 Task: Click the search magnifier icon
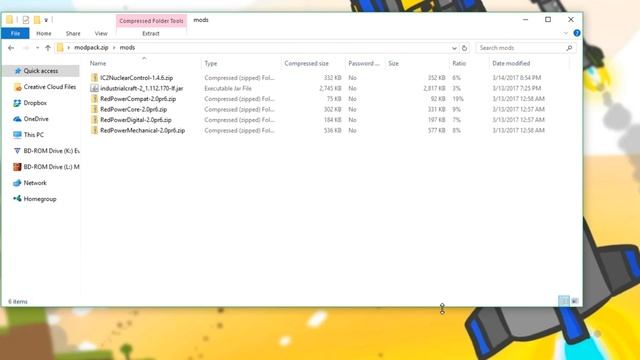[569, 48]
